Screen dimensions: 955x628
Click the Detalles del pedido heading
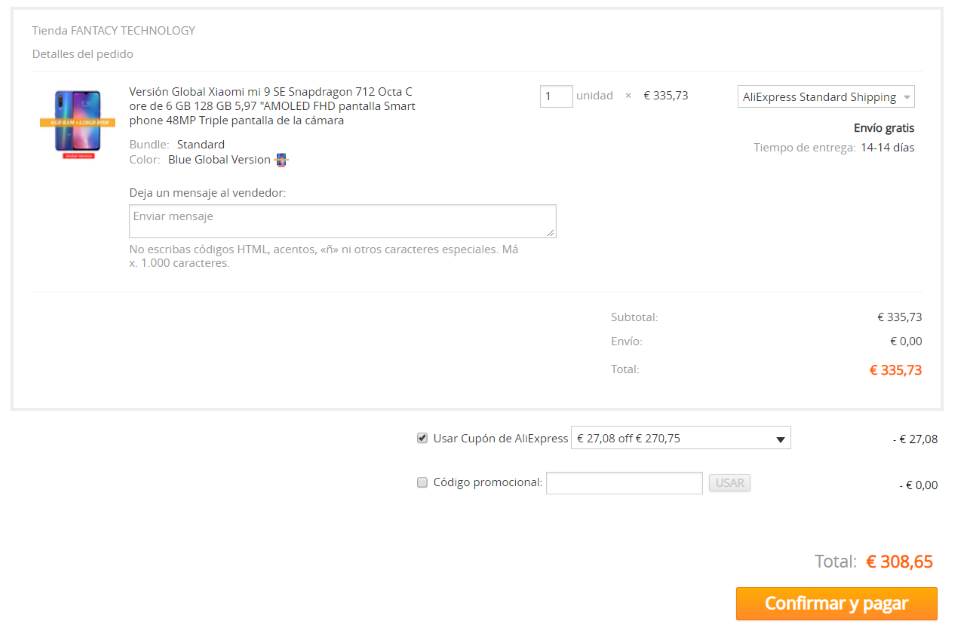tap(82, 54)
